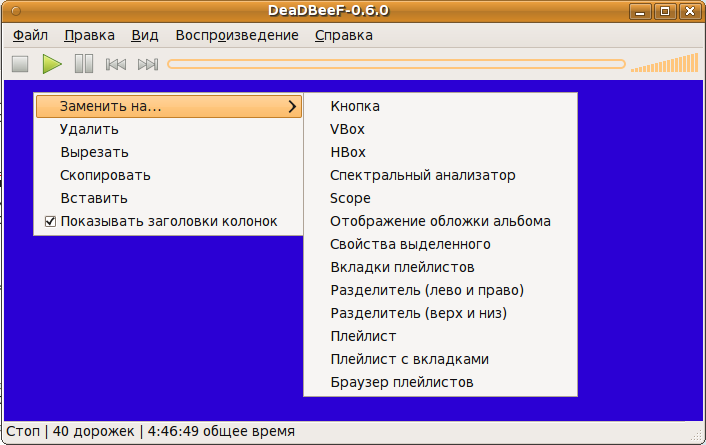
Task: Select Плейлист widget in submenu
Action: click(x=440, y=336)
